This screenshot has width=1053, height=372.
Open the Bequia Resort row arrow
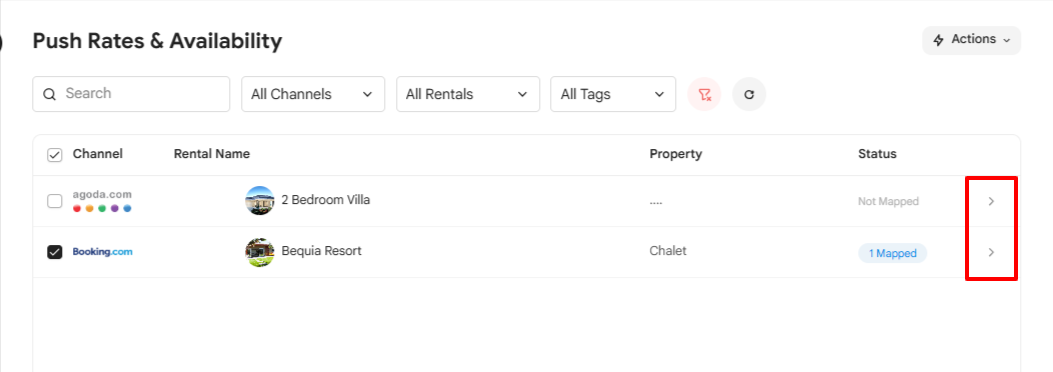click(991, 252)
